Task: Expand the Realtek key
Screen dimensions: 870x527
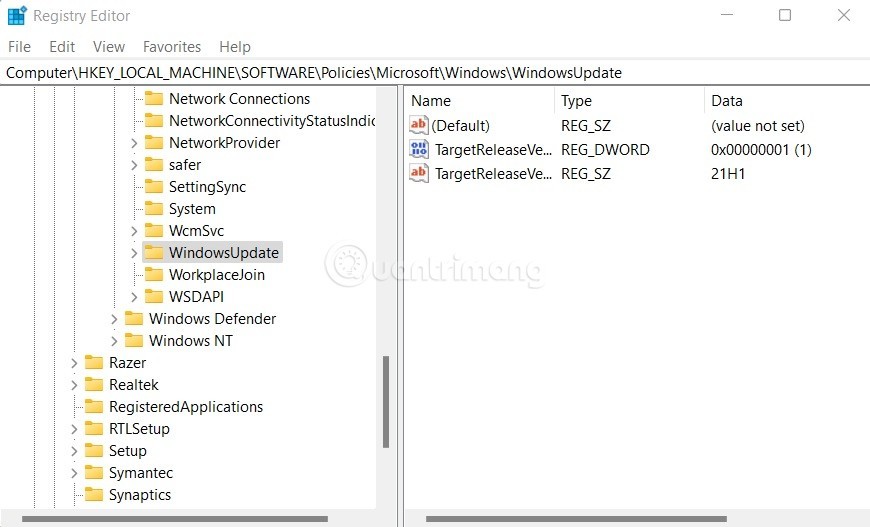Action: 74,385
